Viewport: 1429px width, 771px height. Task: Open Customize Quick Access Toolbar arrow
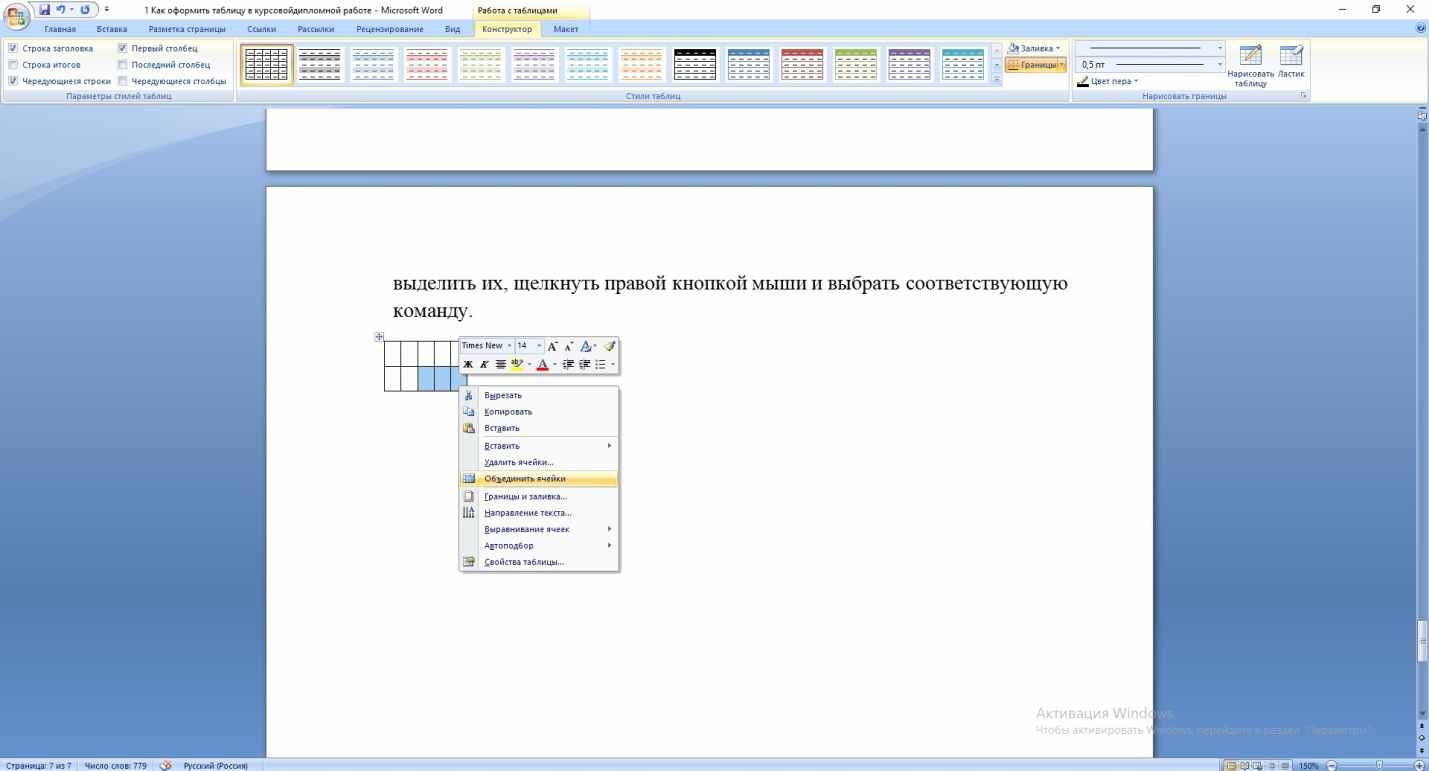coord(106,10)
